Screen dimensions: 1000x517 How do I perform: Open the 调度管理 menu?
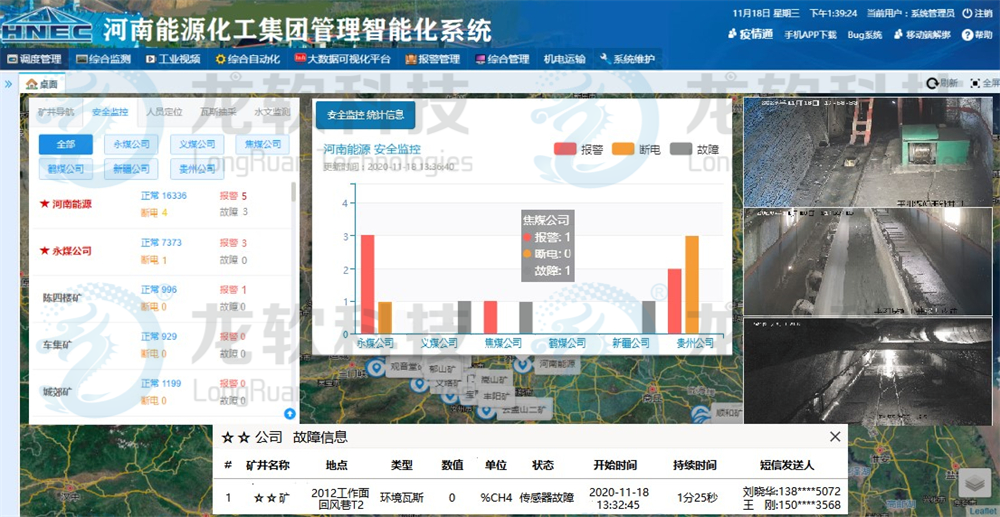tap(35, 59)
